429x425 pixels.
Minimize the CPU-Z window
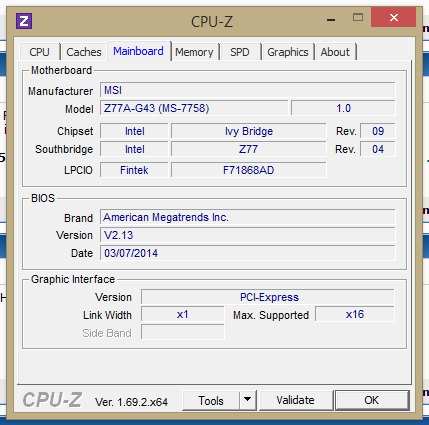[x=331, y=19]
